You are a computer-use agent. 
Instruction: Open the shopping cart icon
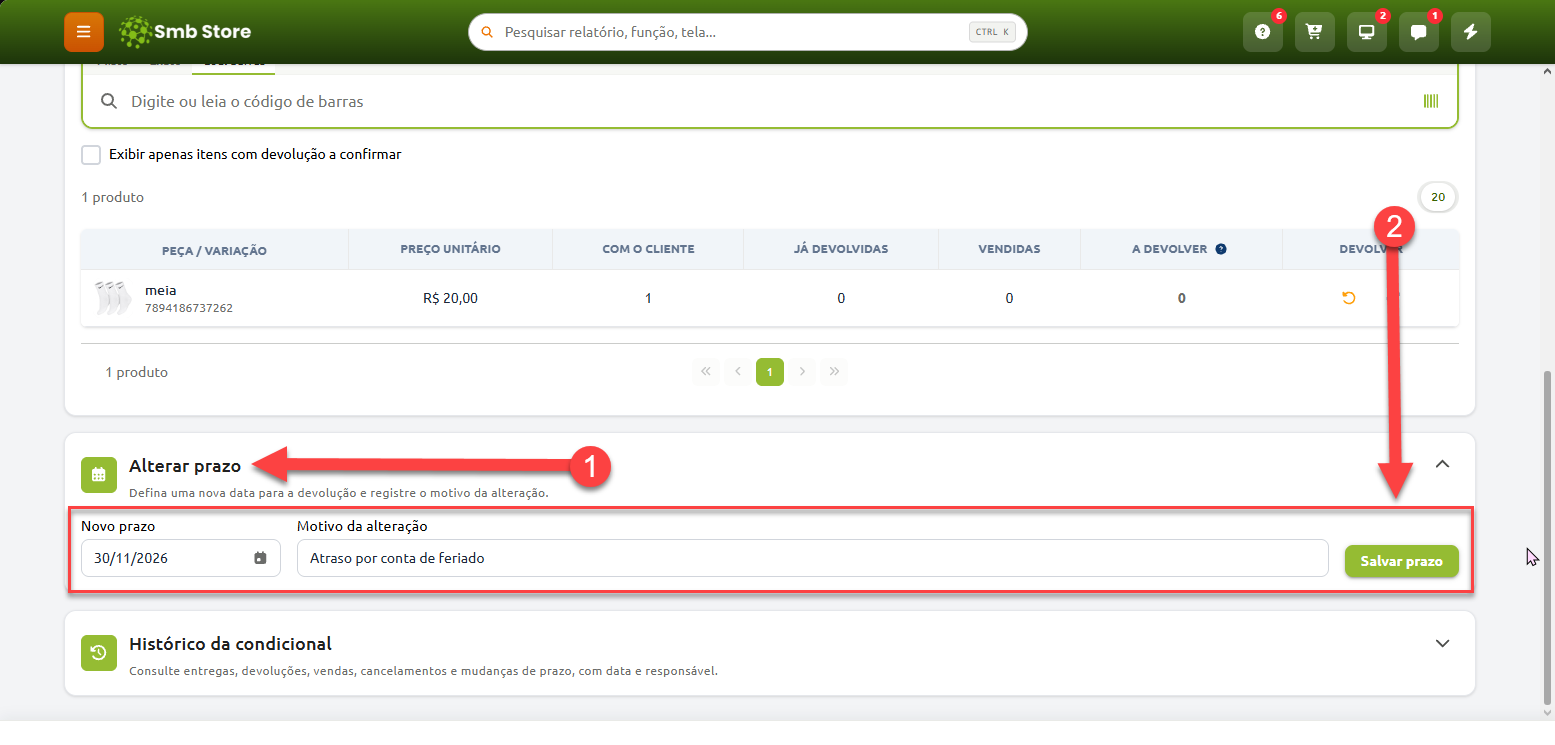(1315, 32)
